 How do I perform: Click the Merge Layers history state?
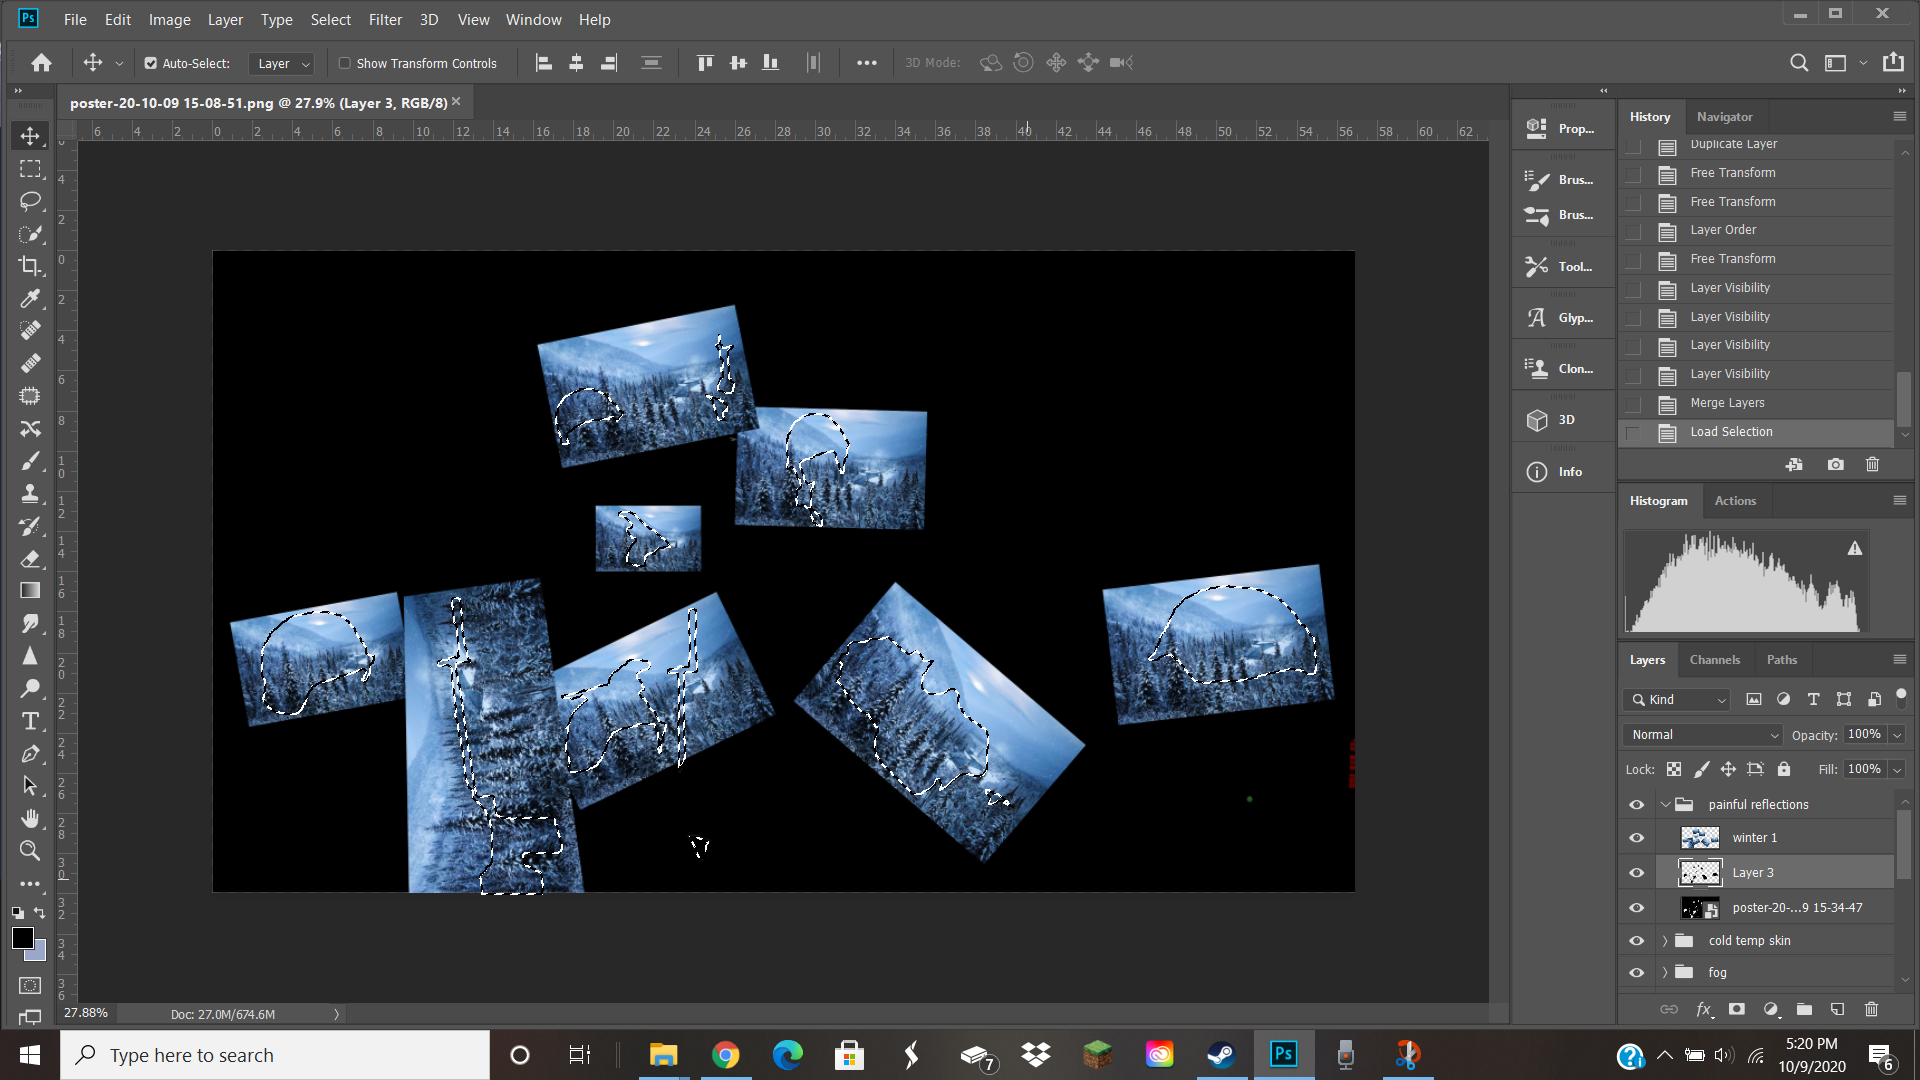[1727, 403]
